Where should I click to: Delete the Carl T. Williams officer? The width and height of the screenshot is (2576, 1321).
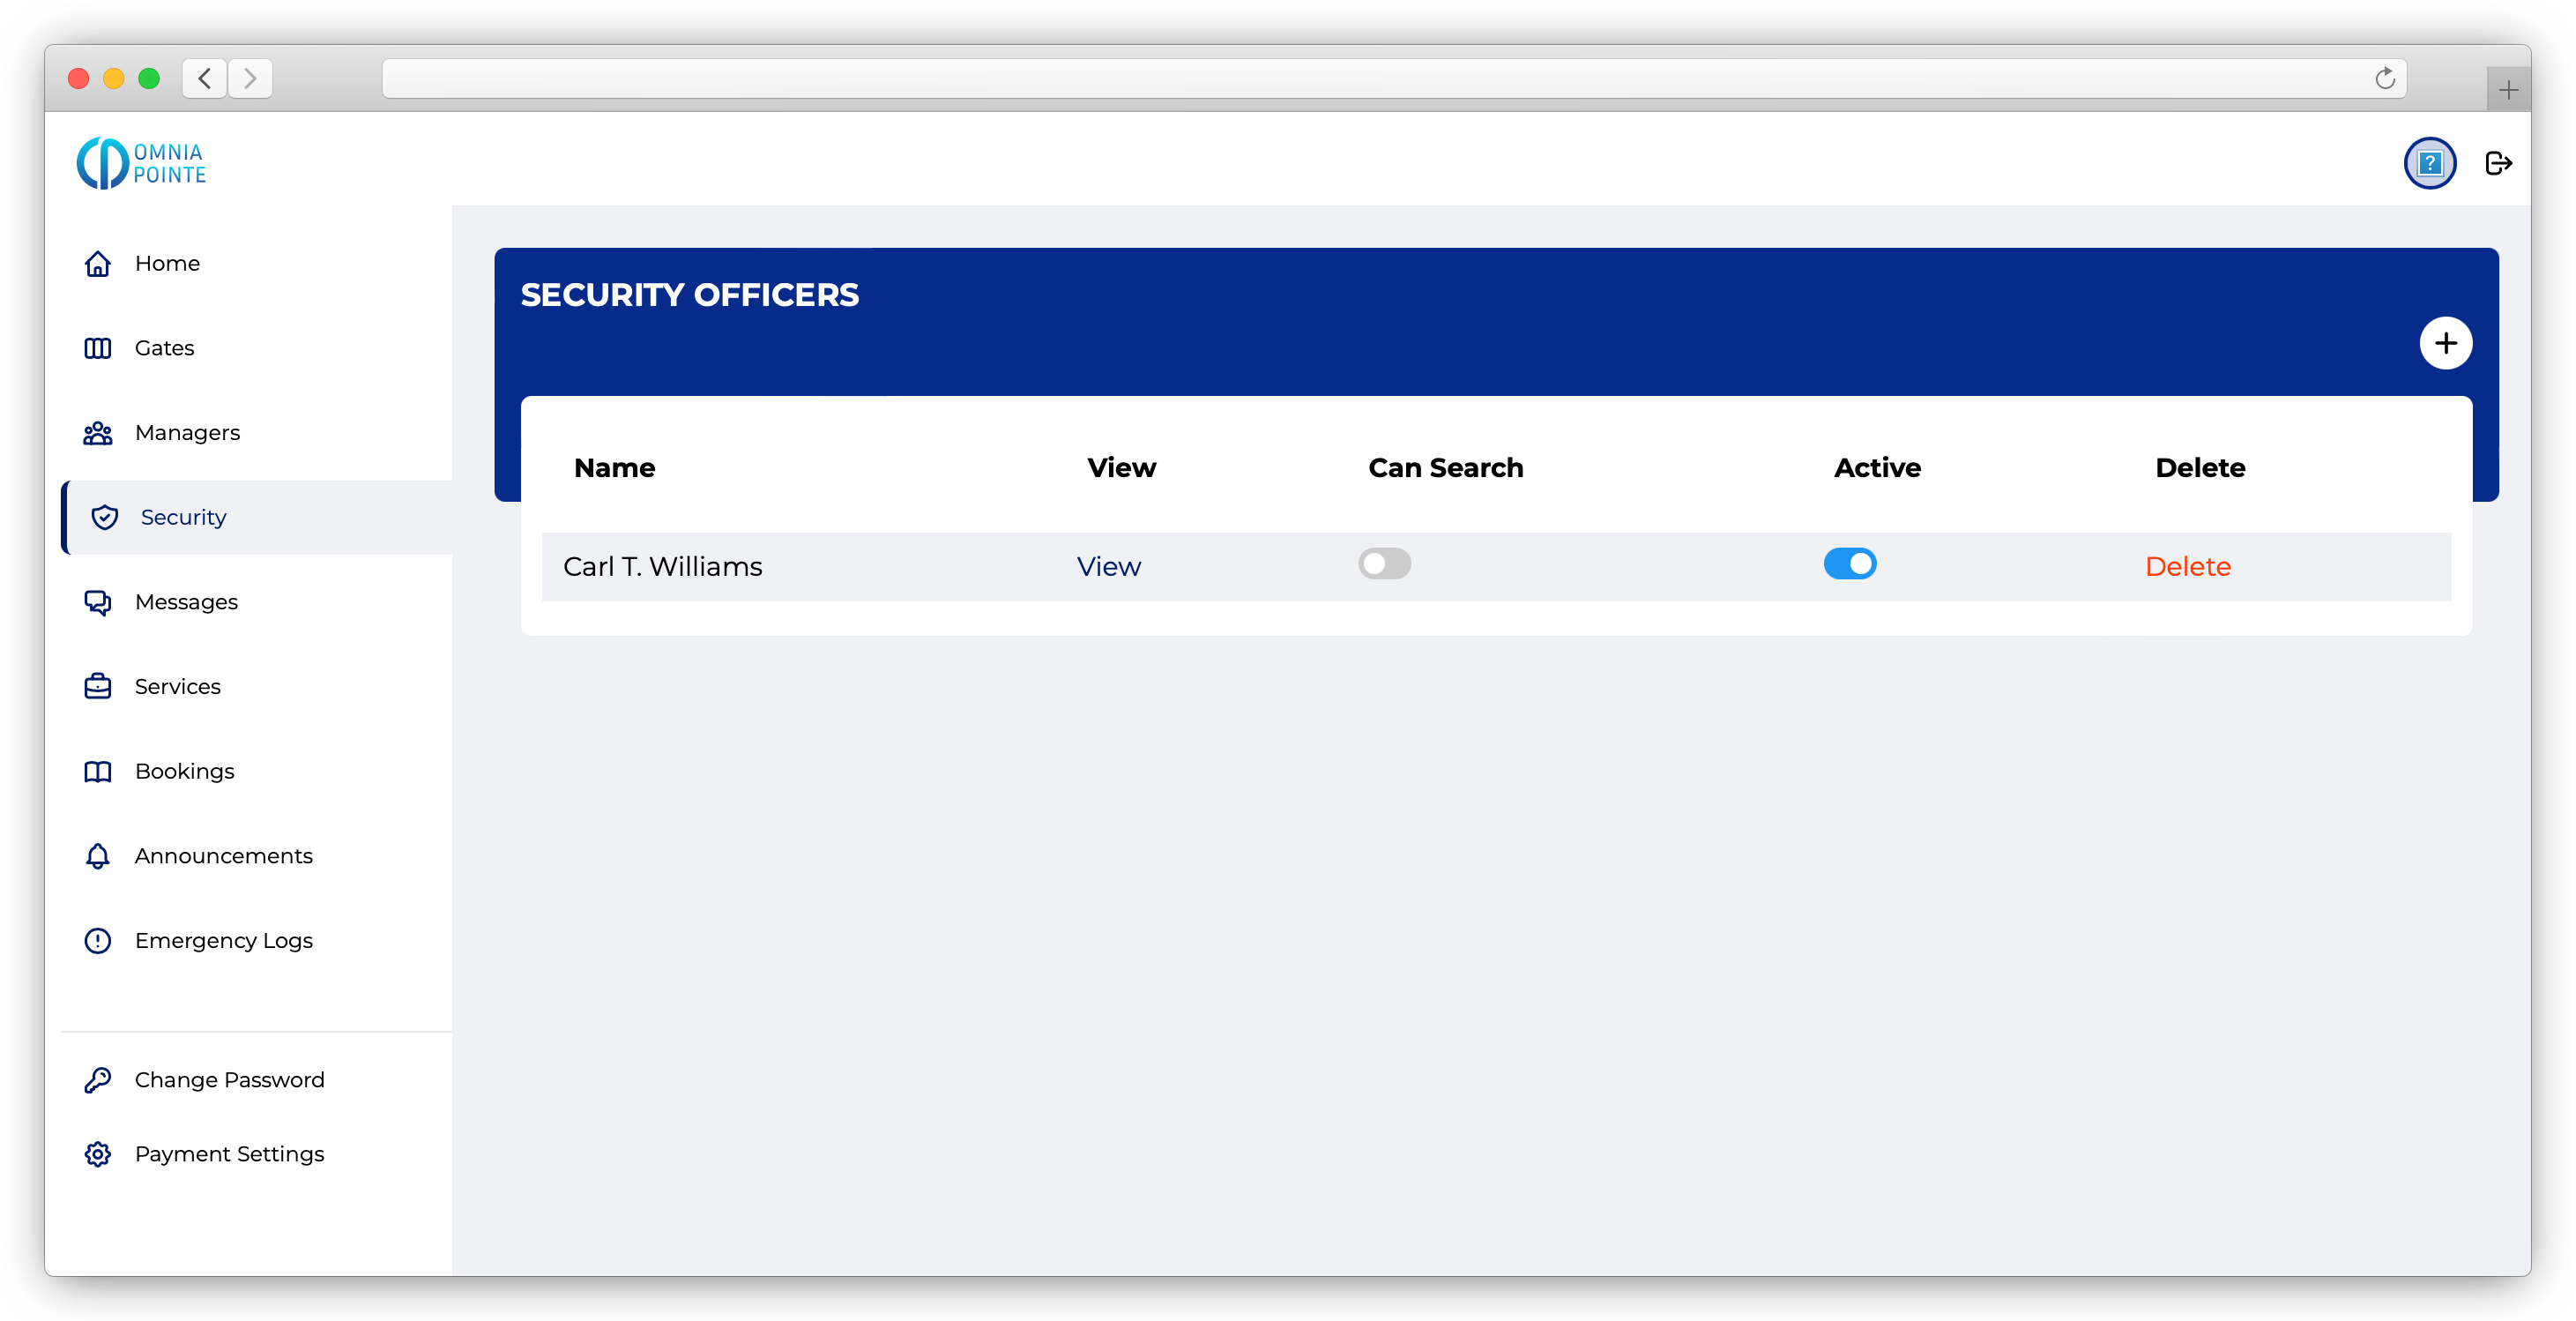[x=2187, y=567]
